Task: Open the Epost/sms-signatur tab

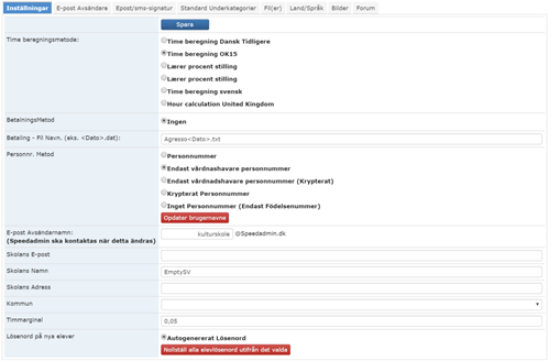Action: [x=144, y=8]
